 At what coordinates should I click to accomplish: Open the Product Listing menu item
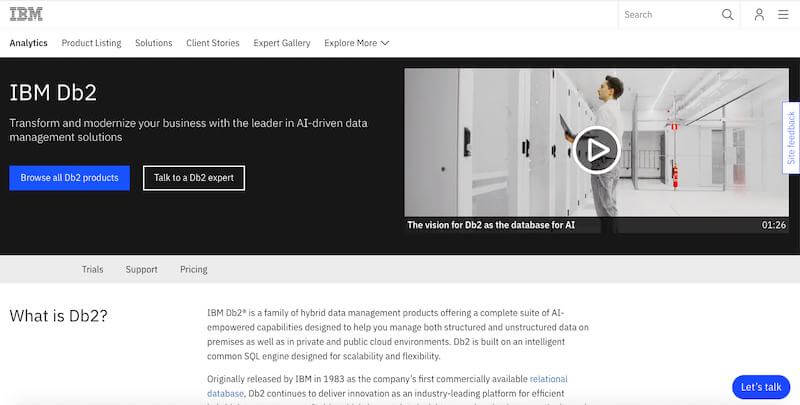91,43
